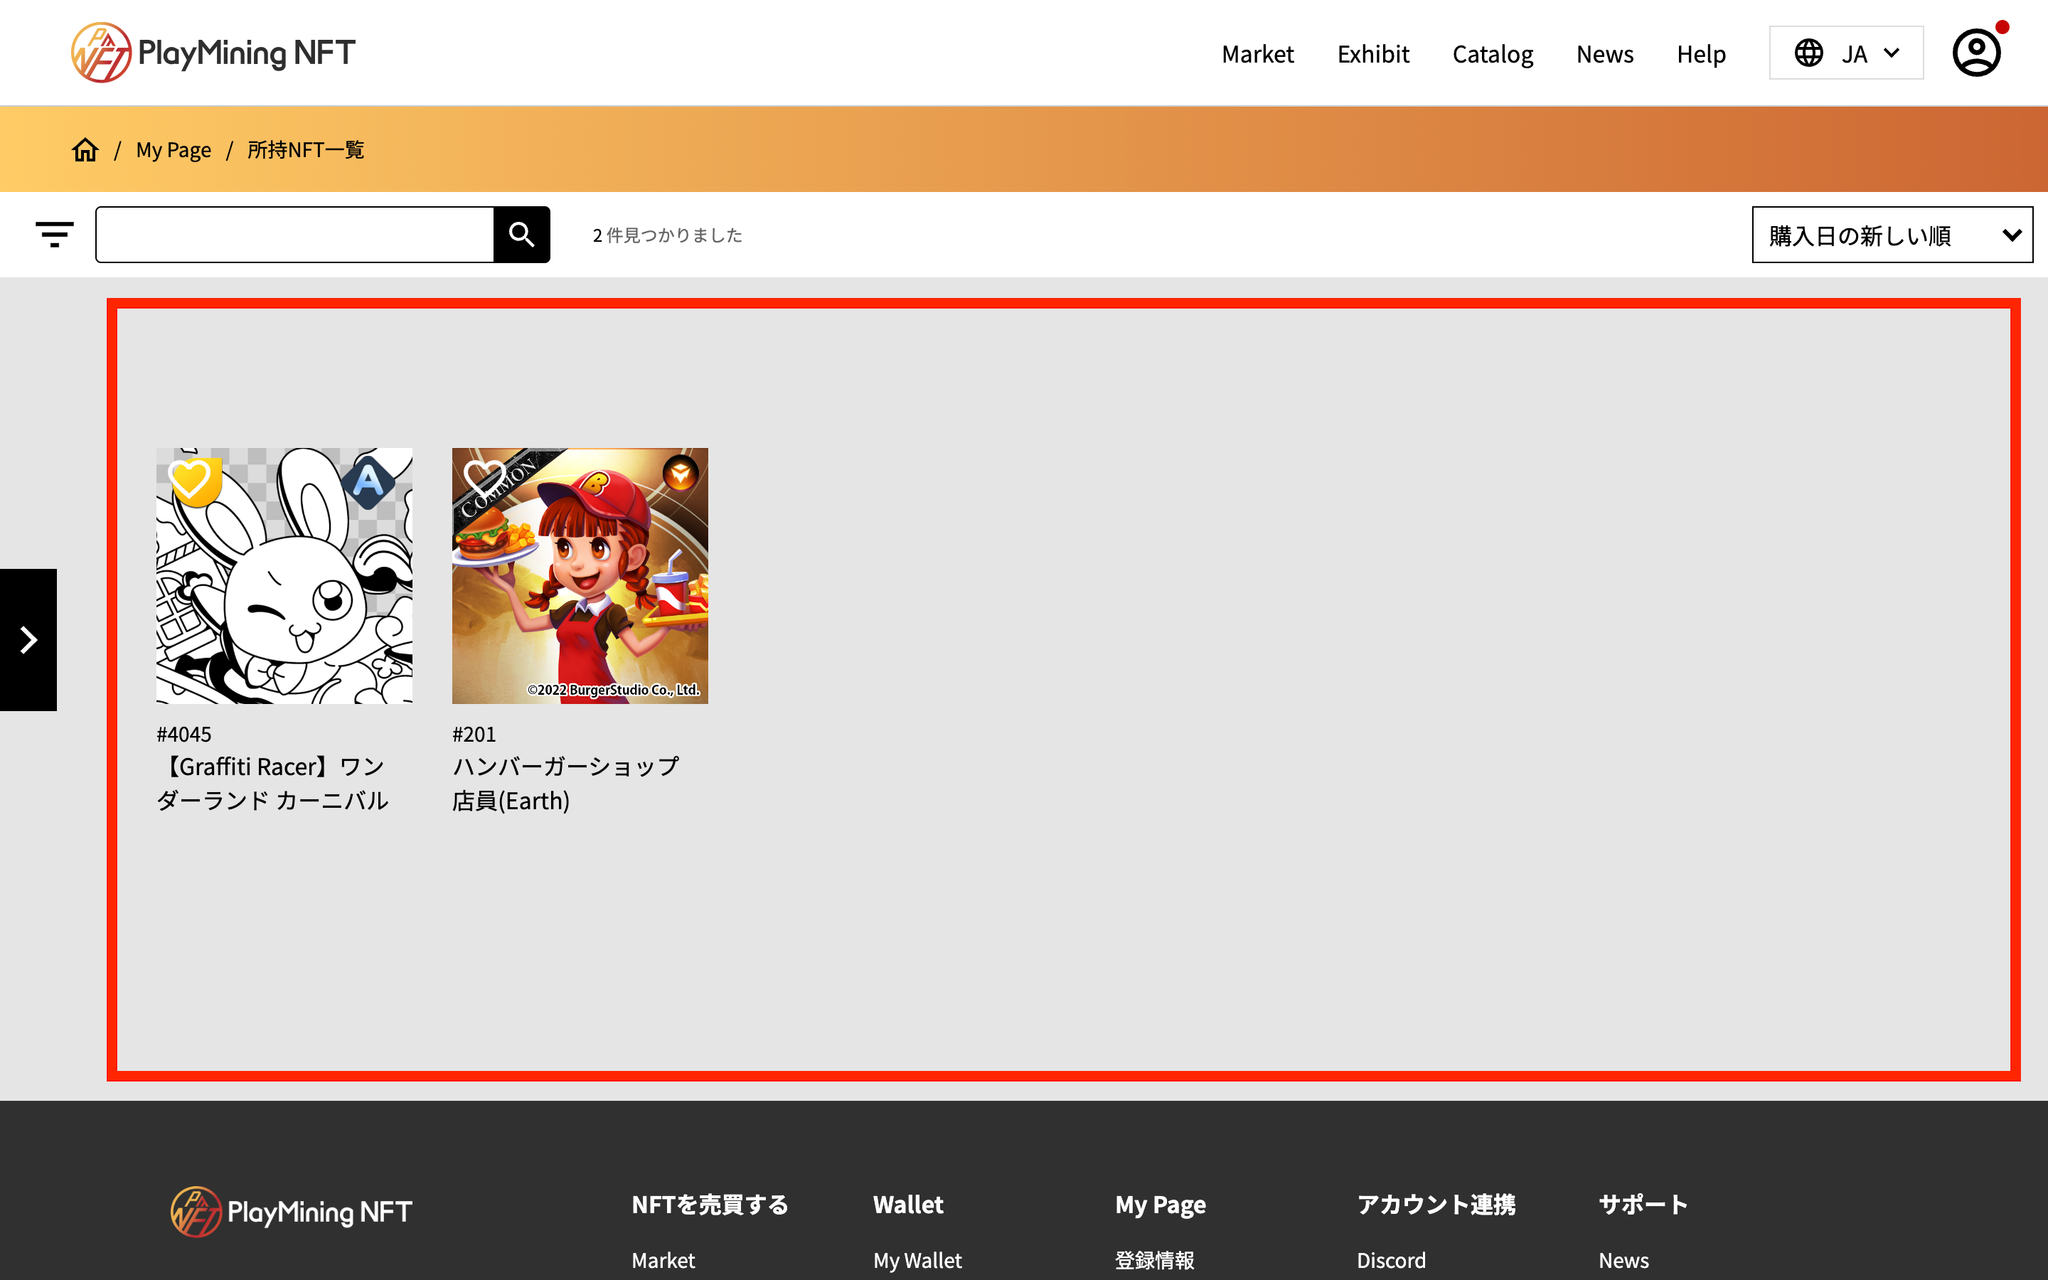This screenshot has width=2048, height=1280.
Task: Open the filter options icon
Action: coord(54,235)
